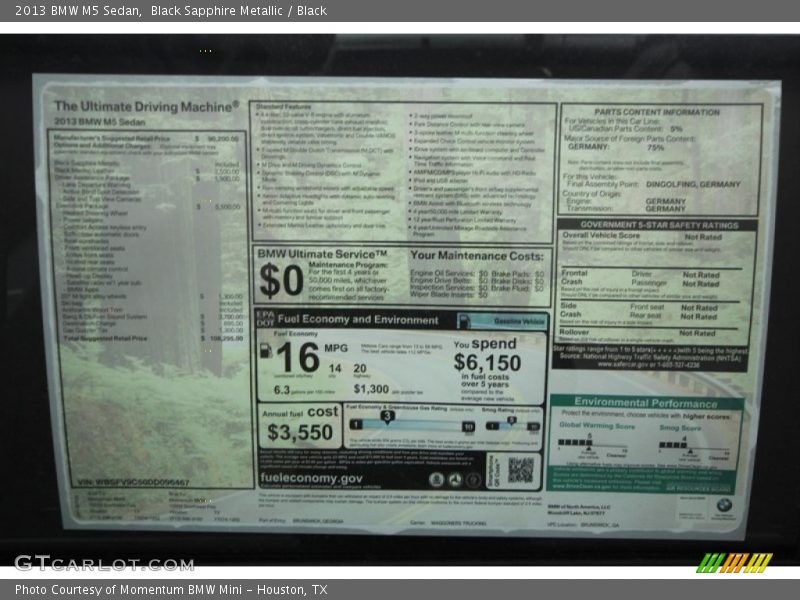
Task: Click the 'Standard Features' heading
Action: pos(283,107)
